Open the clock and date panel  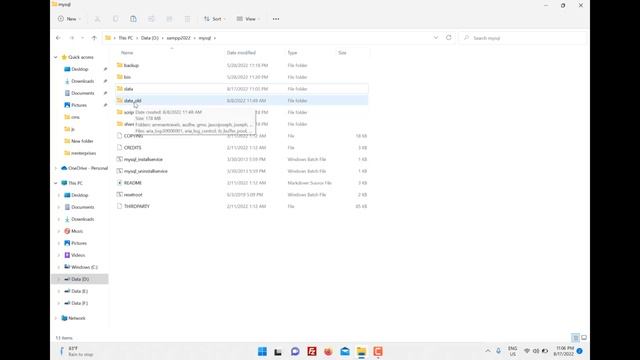coord(565,351)
